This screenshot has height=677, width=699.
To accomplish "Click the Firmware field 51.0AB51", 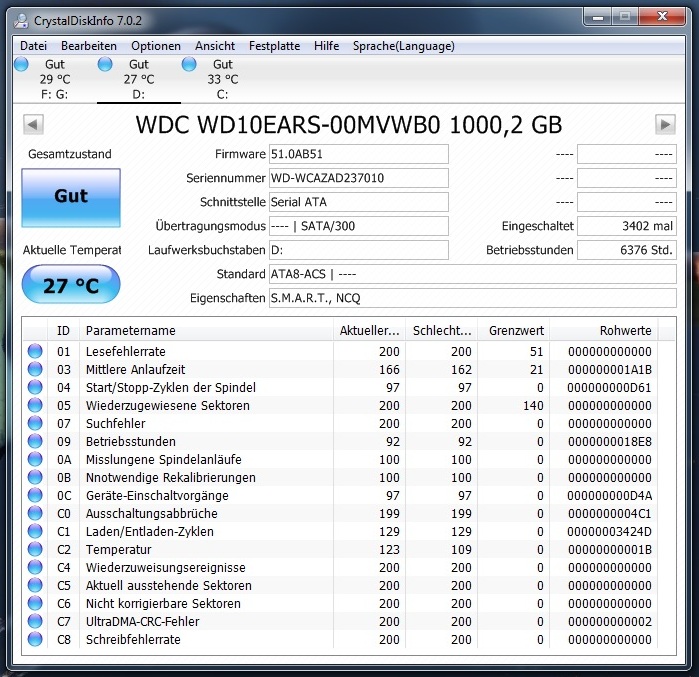I will point(359,154).
